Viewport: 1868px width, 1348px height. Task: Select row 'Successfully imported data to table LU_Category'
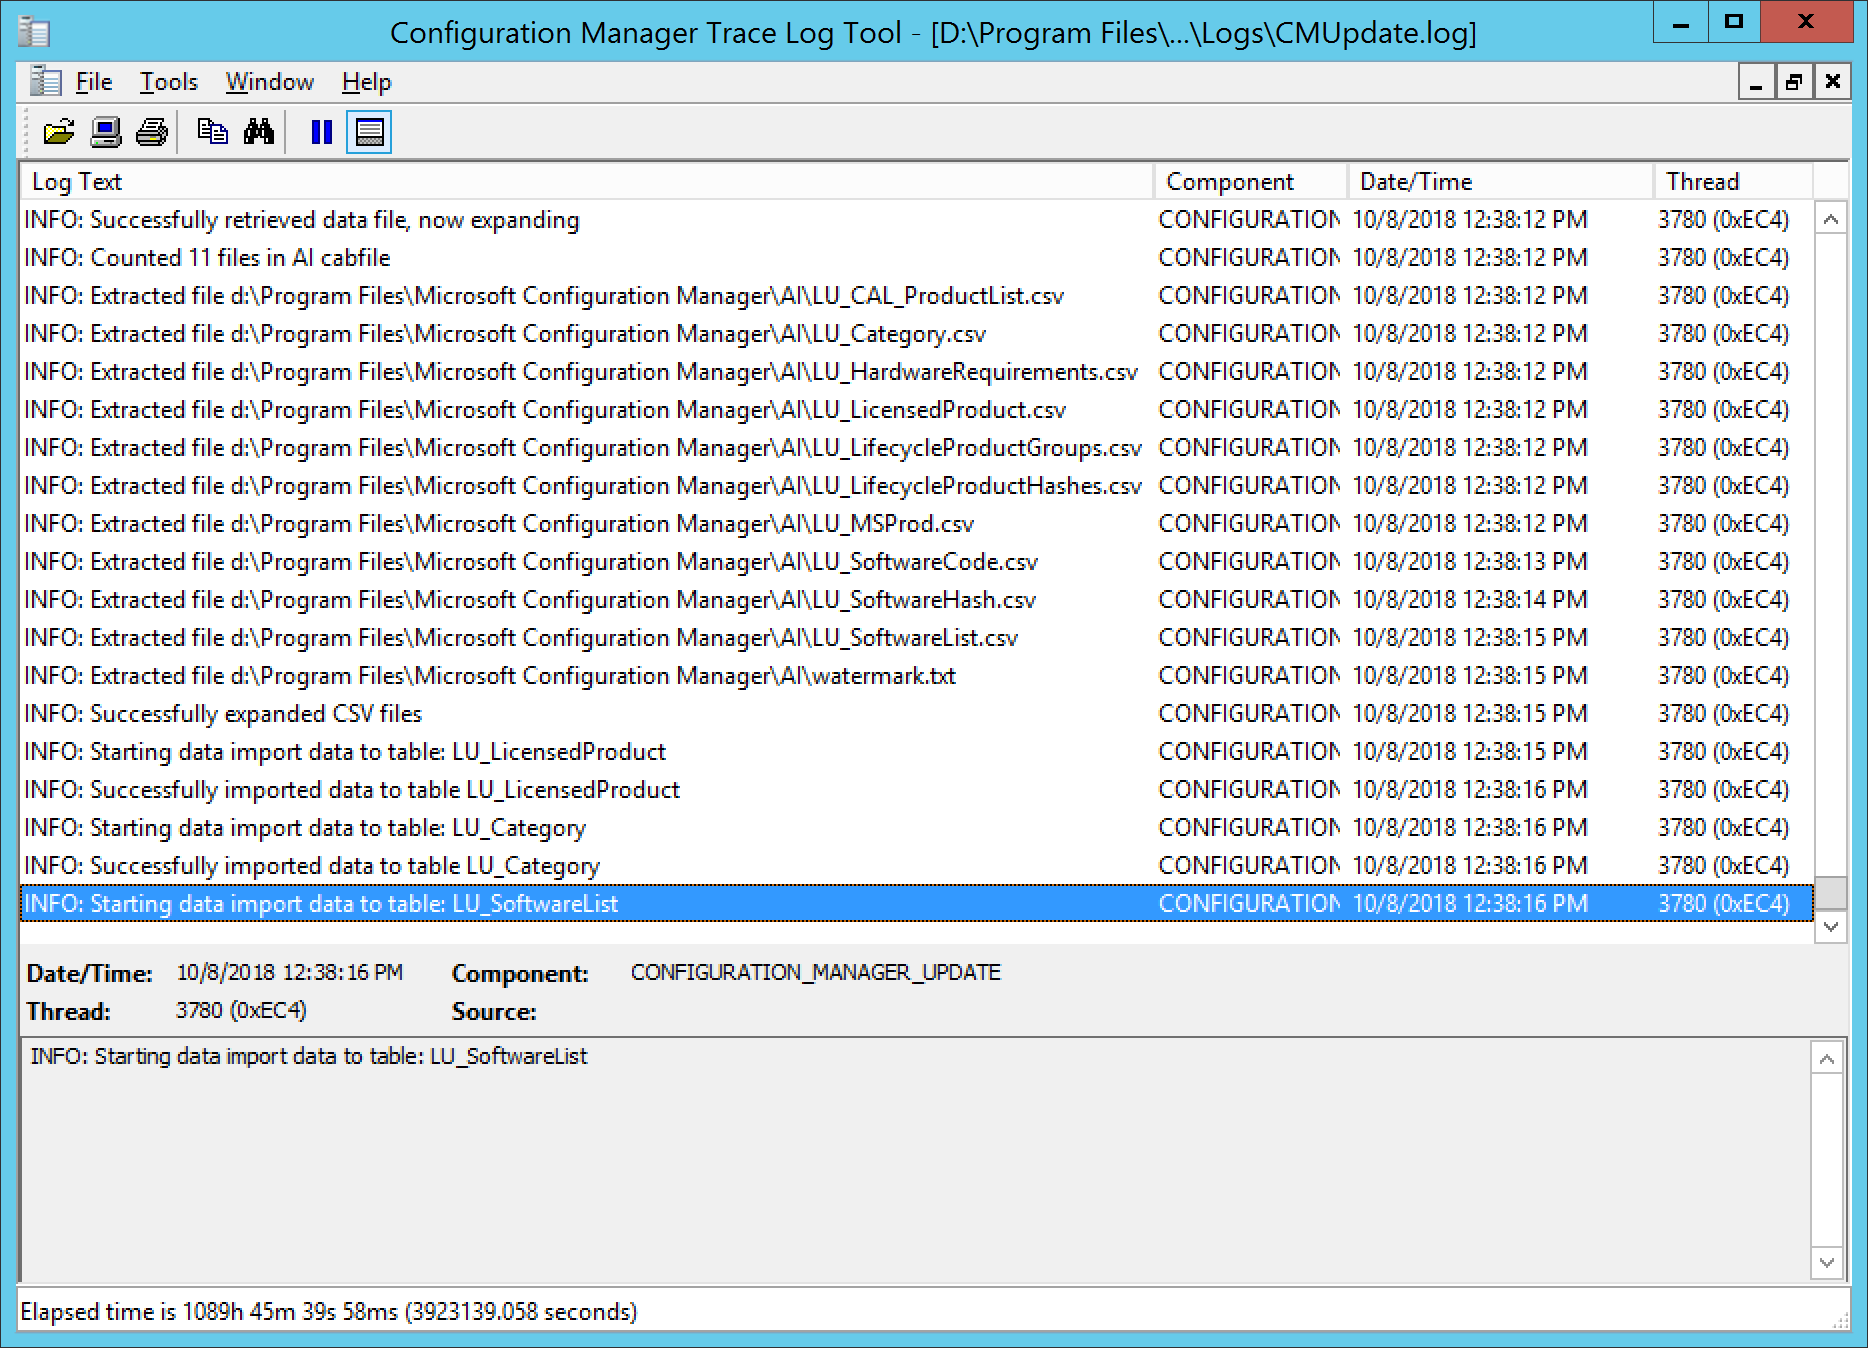917,865
